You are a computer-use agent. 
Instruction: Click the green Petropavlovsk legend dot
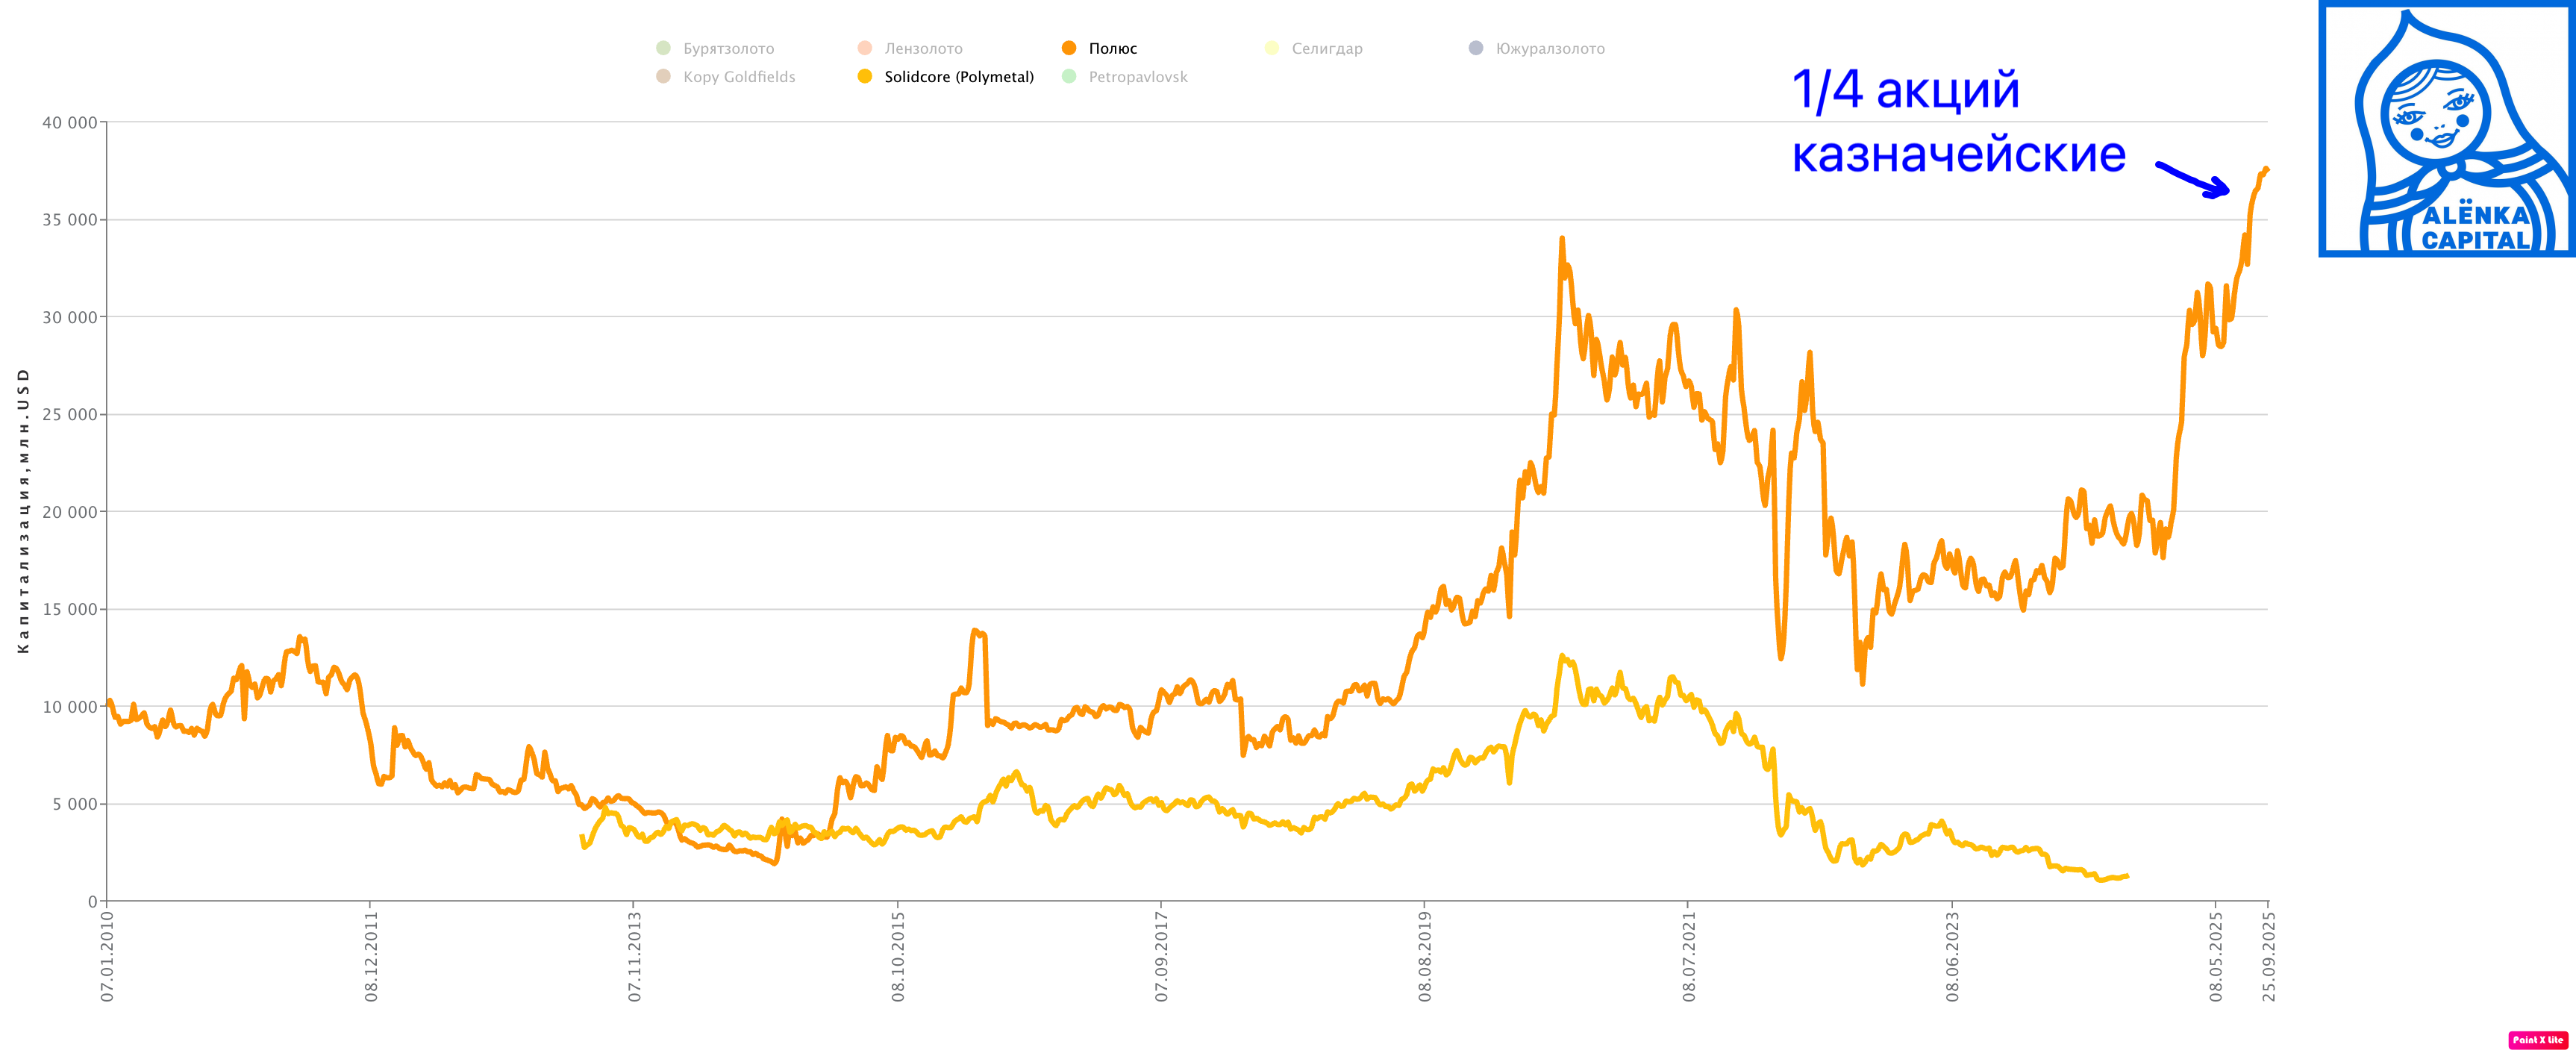pyautogui.click(x=1069, y=77)
